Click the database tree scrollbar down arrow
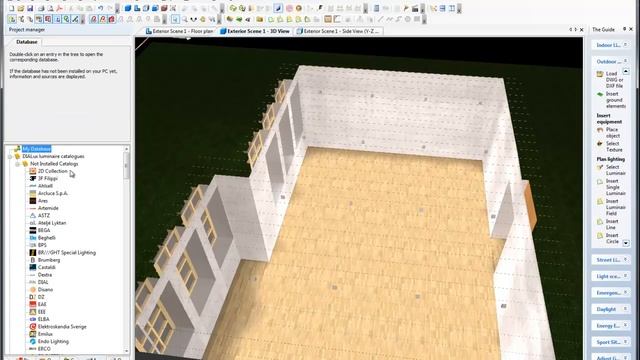 click(127, 351)
